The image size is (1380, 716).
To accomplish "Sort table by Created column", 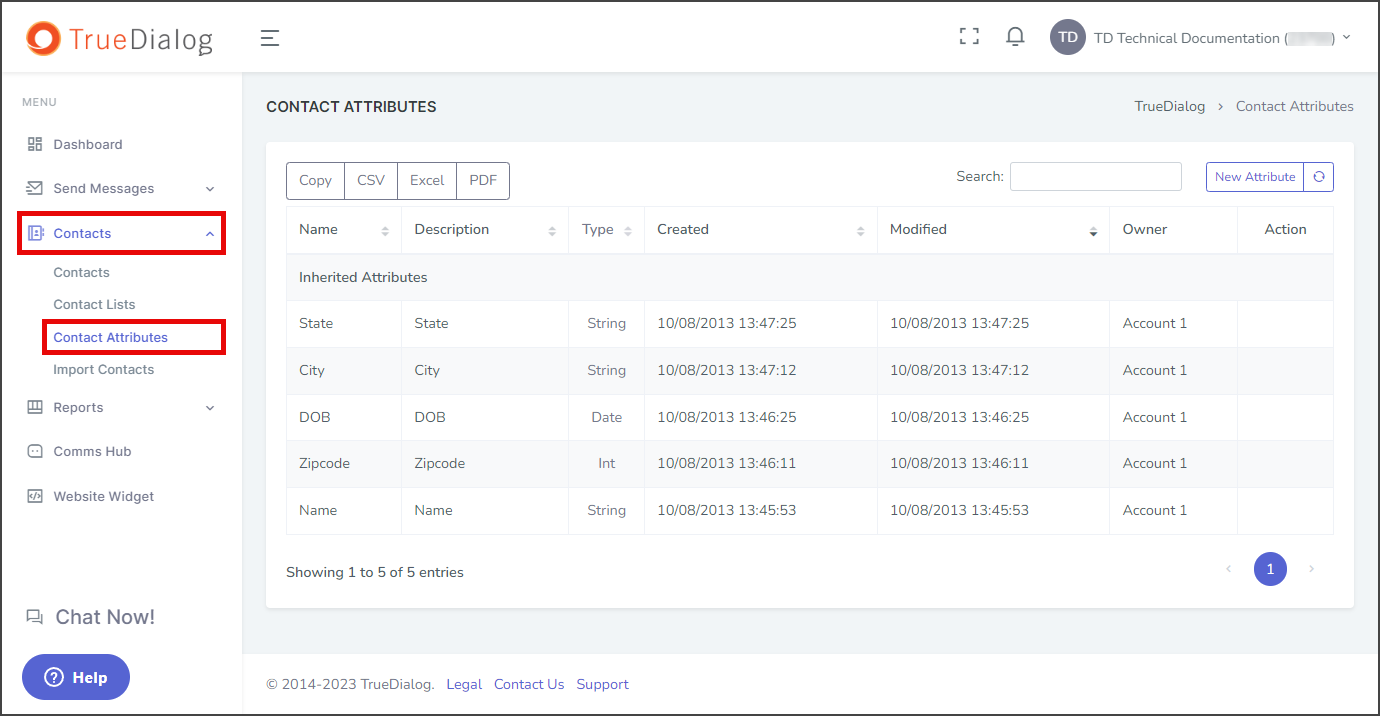I will coord(761,230).
